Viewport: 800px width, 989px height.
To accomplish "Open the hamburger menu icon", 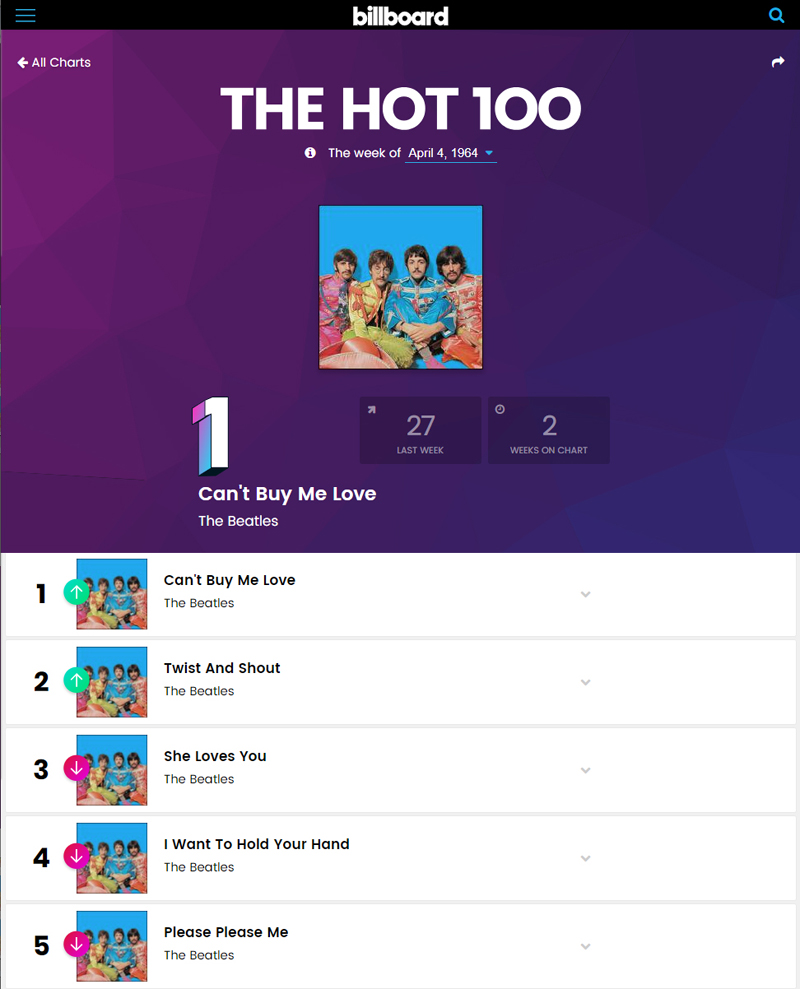I will [x=25, y=15].
